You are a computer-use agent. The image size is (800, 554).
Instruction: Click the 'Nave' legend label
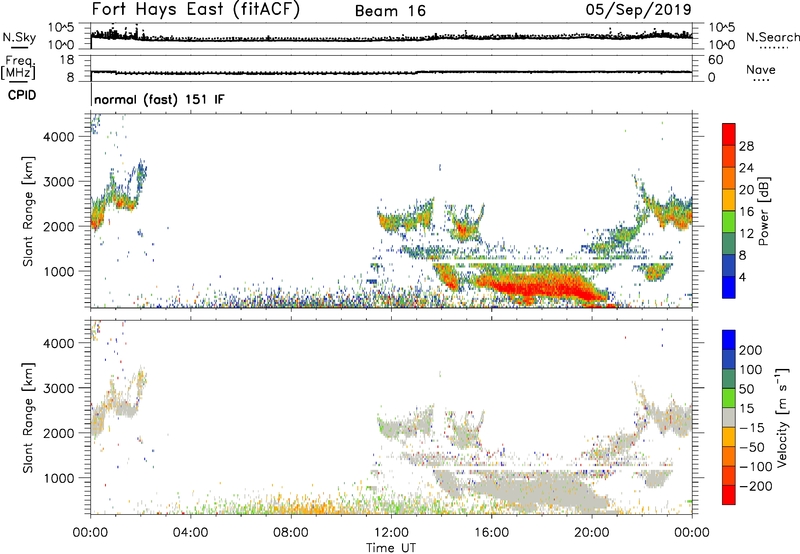coord(761,69)
